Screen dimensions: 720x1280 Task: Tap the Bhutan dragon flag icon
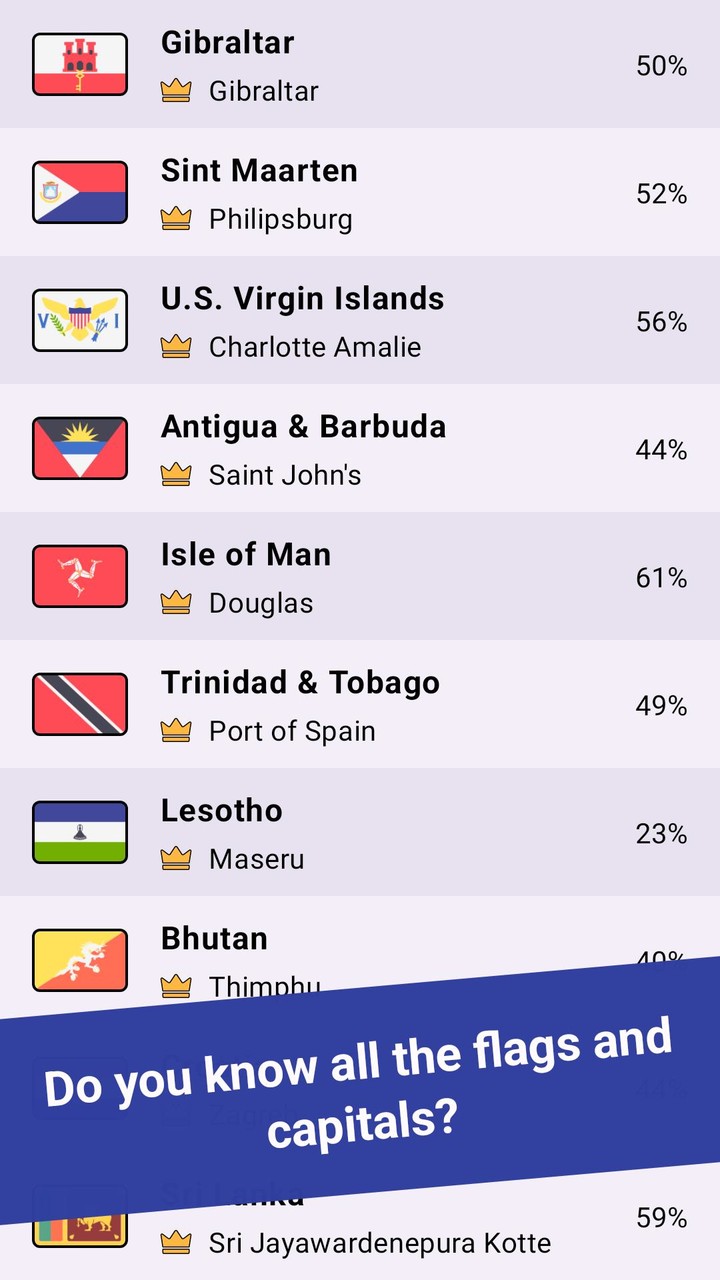tap(80, 960)
